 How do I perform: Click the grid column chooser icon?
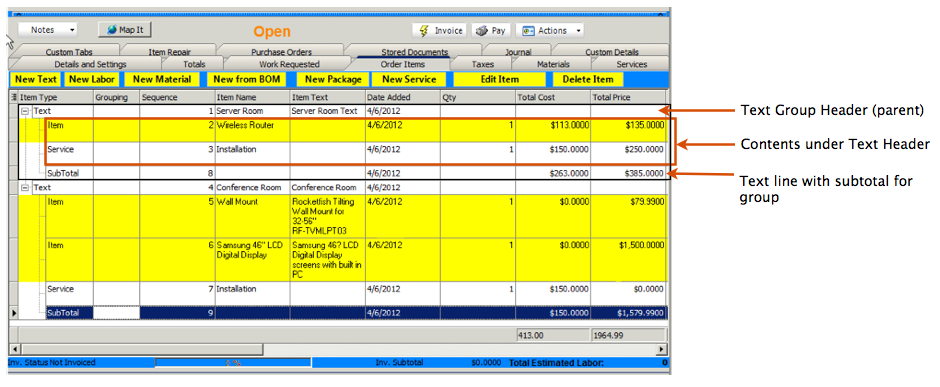point(14,96)
